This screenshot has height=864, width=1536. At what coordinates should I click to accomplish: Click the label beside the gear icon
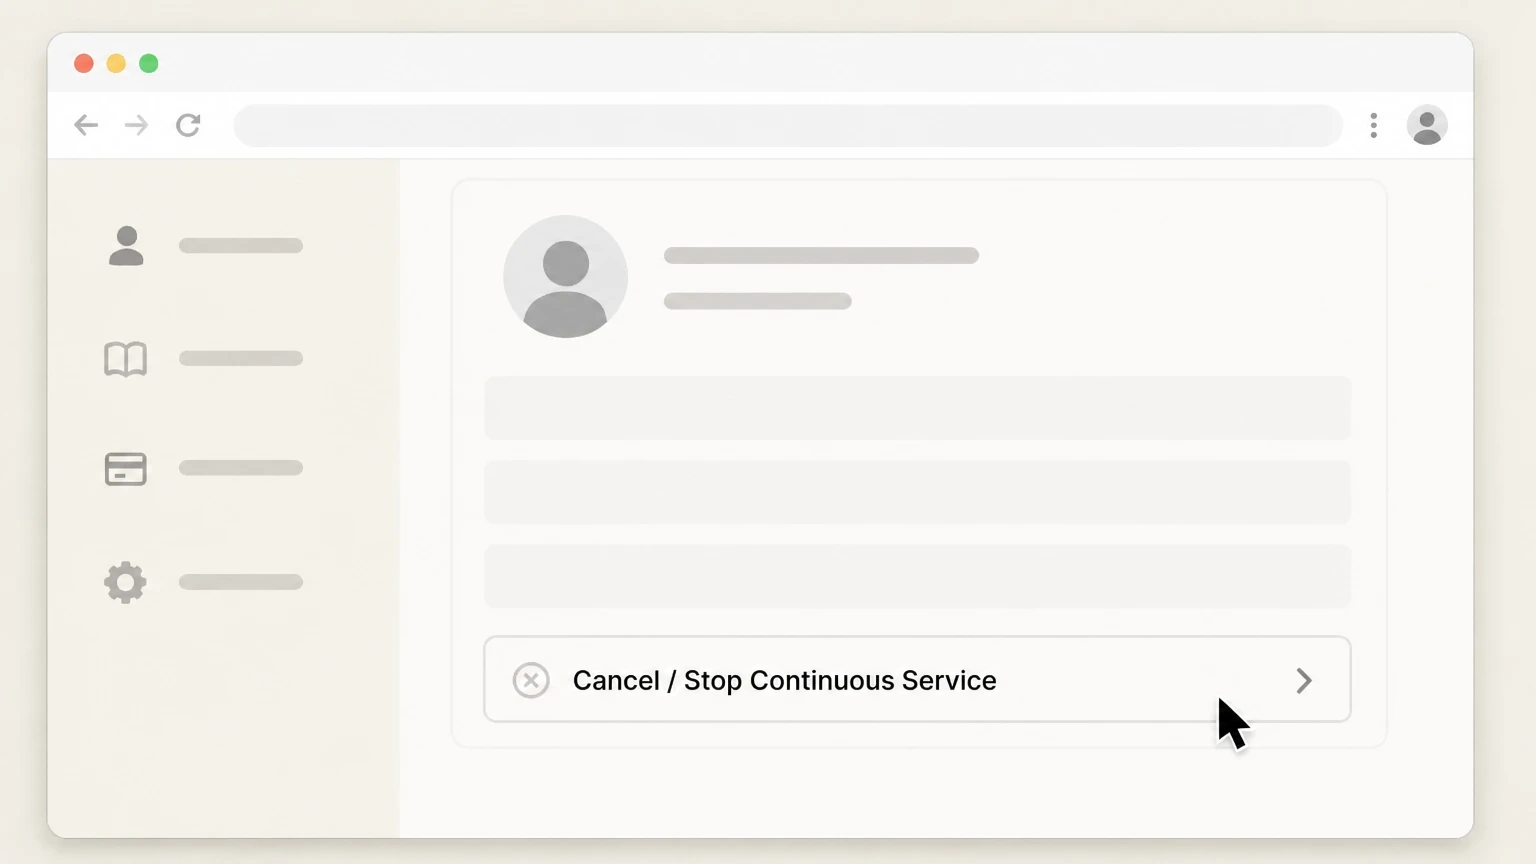tap(241, 582)
